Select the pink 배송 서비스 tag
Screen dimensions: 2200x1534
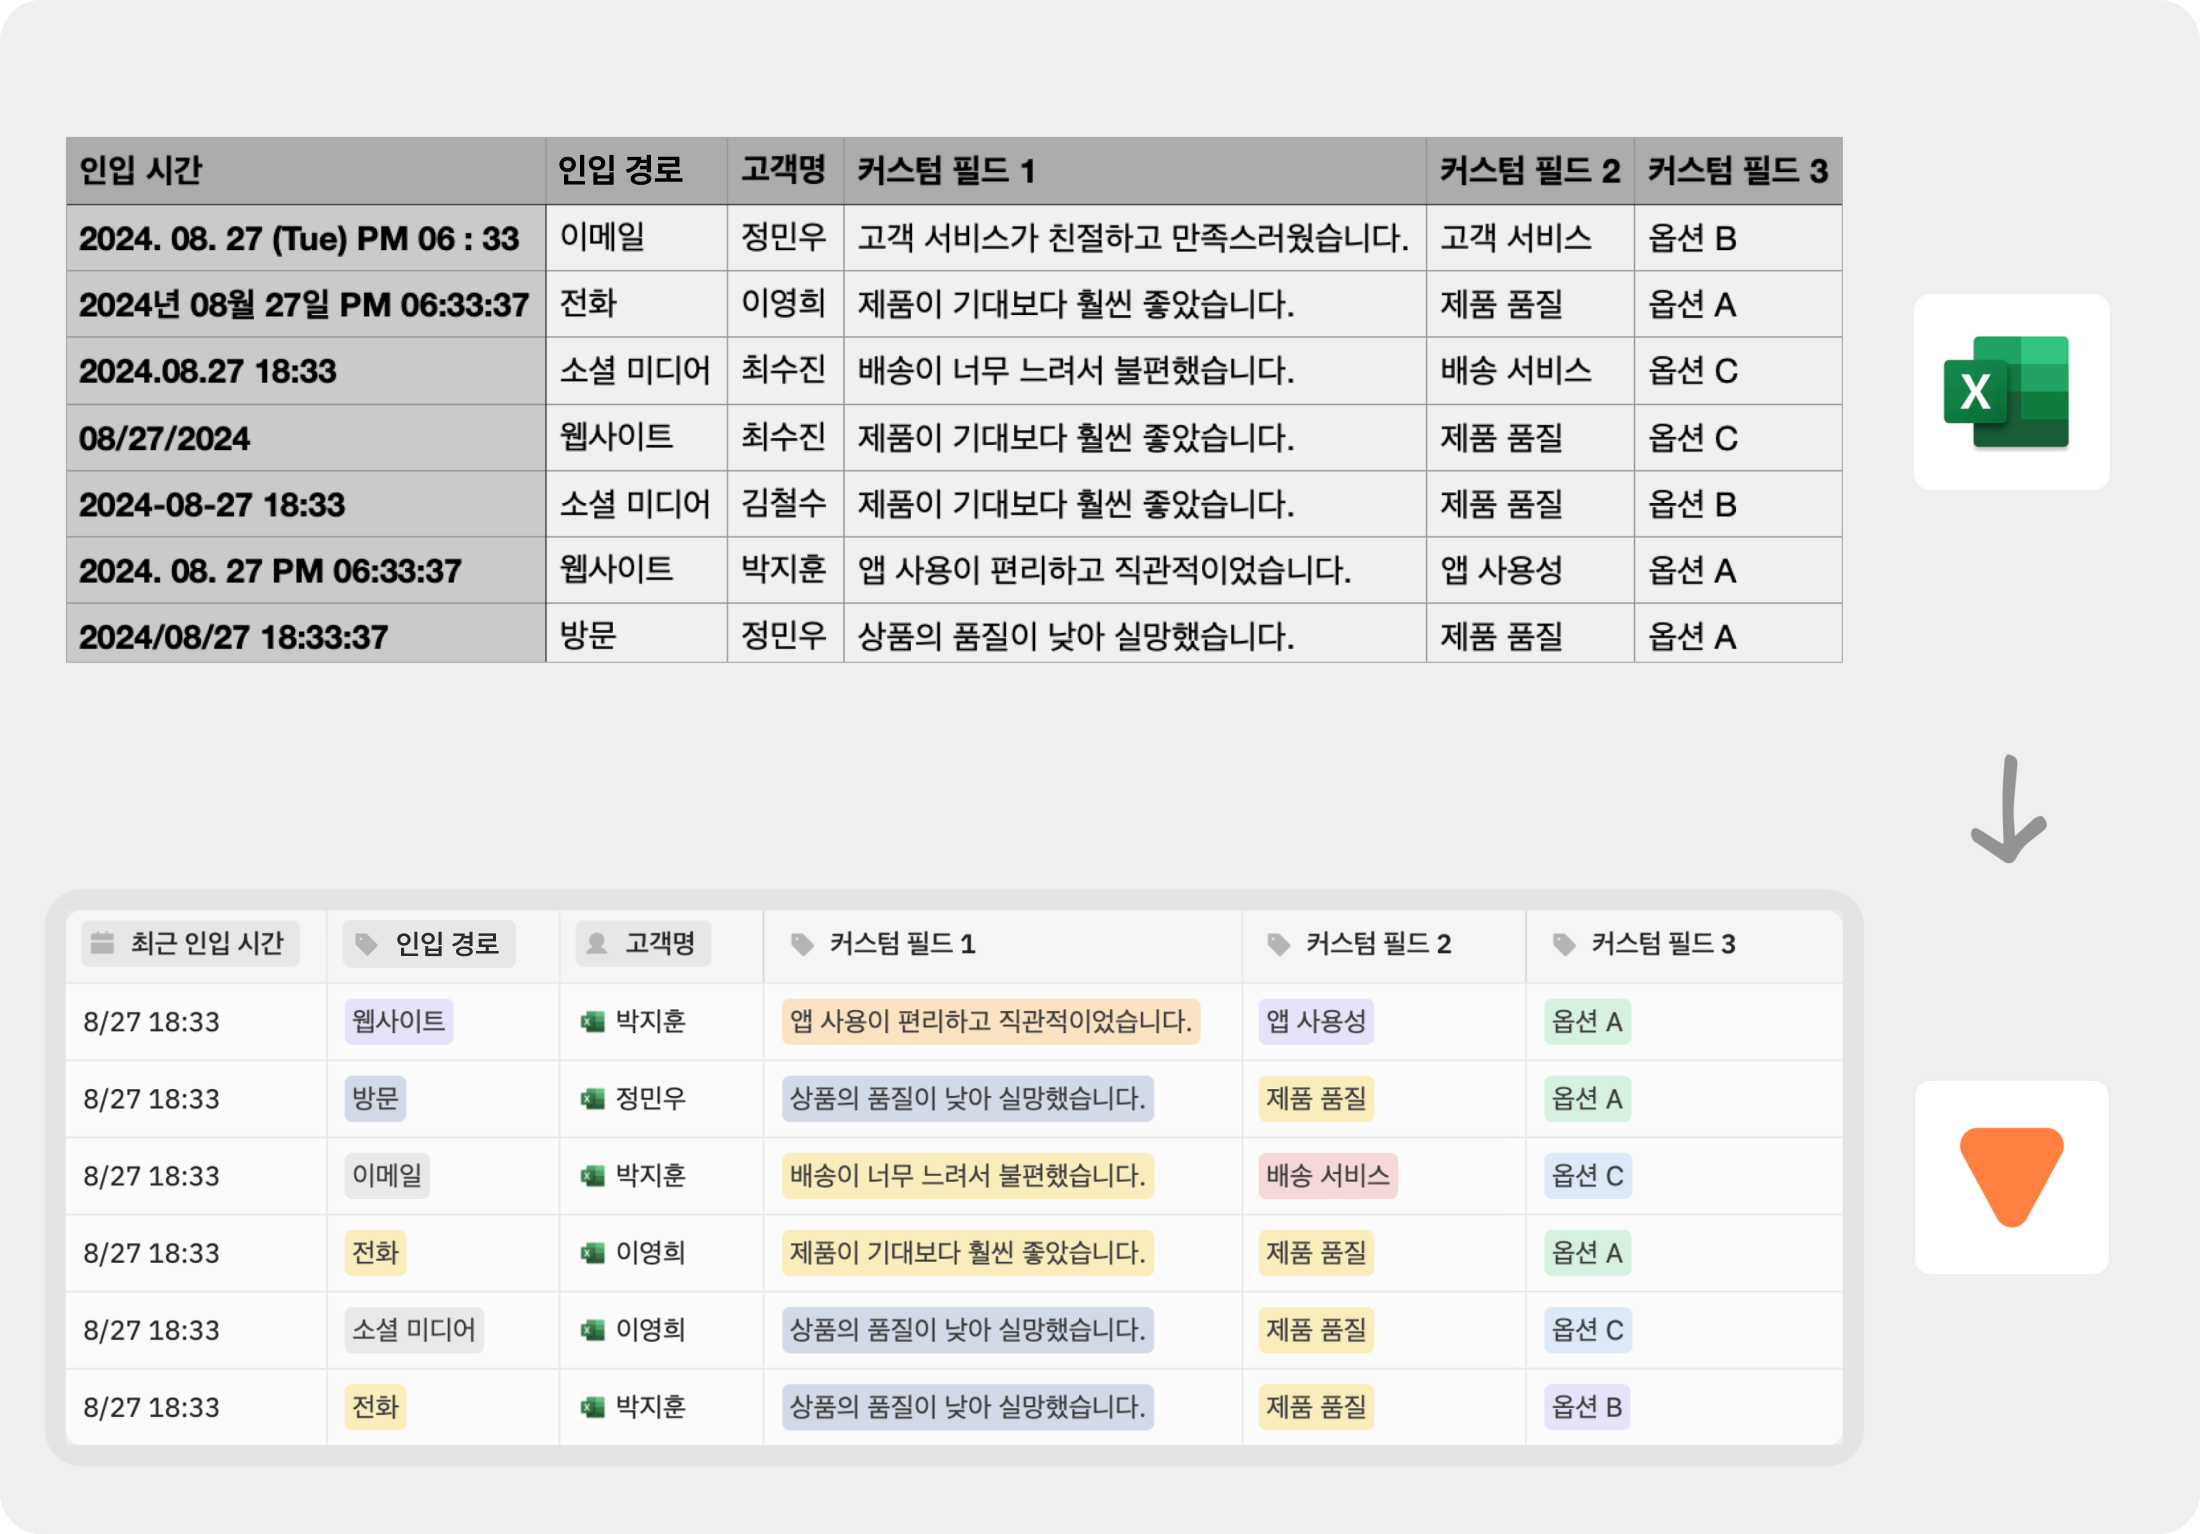[1327, 1175]
